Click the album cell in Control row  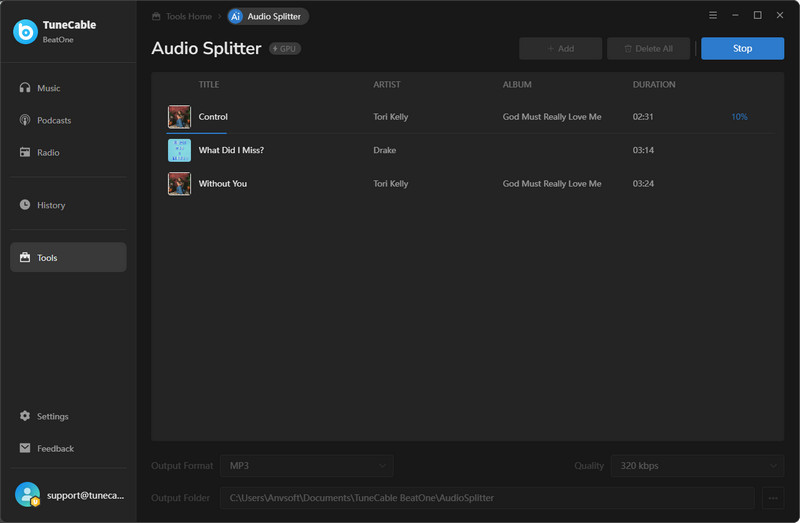click(552, 117)
